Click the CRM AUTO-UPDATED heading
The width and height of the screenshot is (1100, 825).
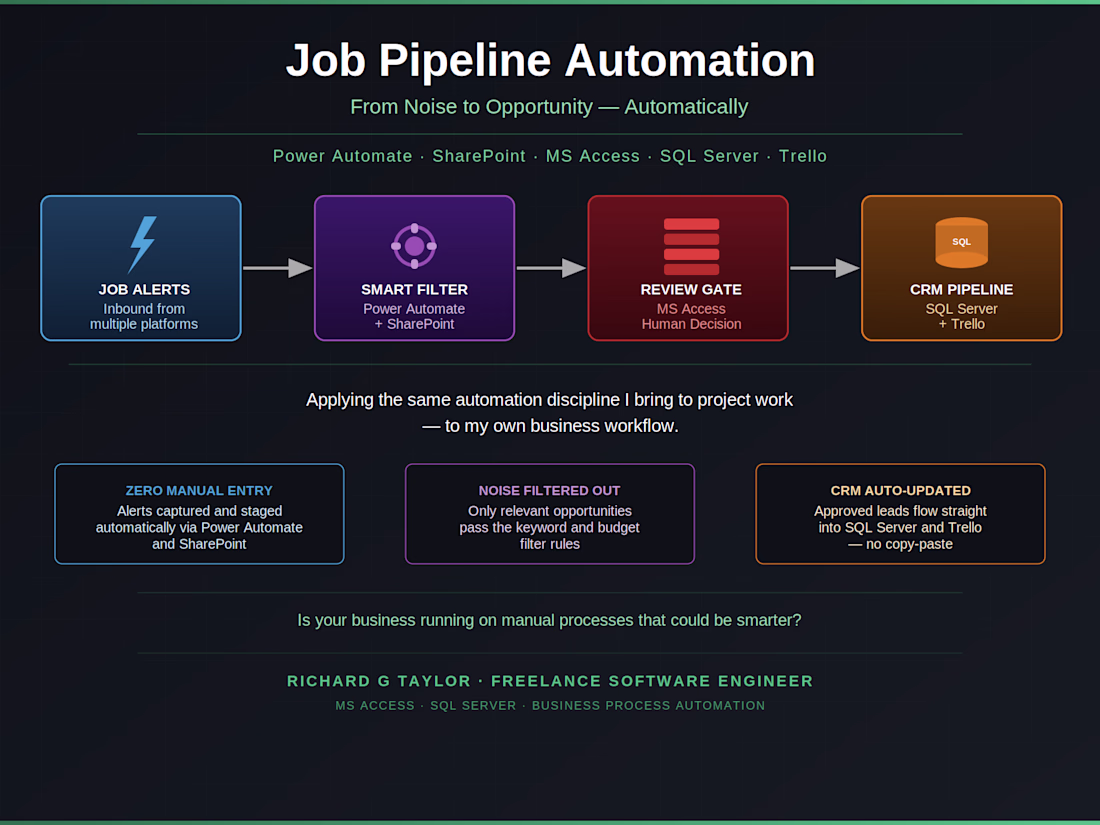click(901, 490)
